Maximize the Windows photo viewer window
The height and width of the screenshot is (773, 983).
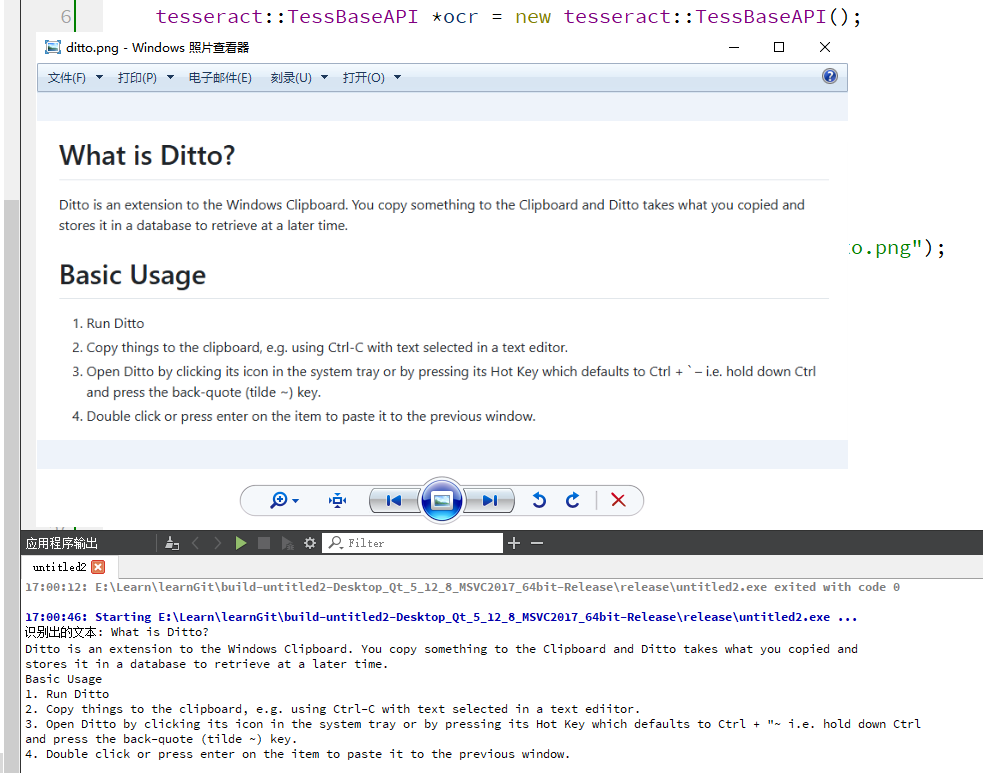point(779,47)
